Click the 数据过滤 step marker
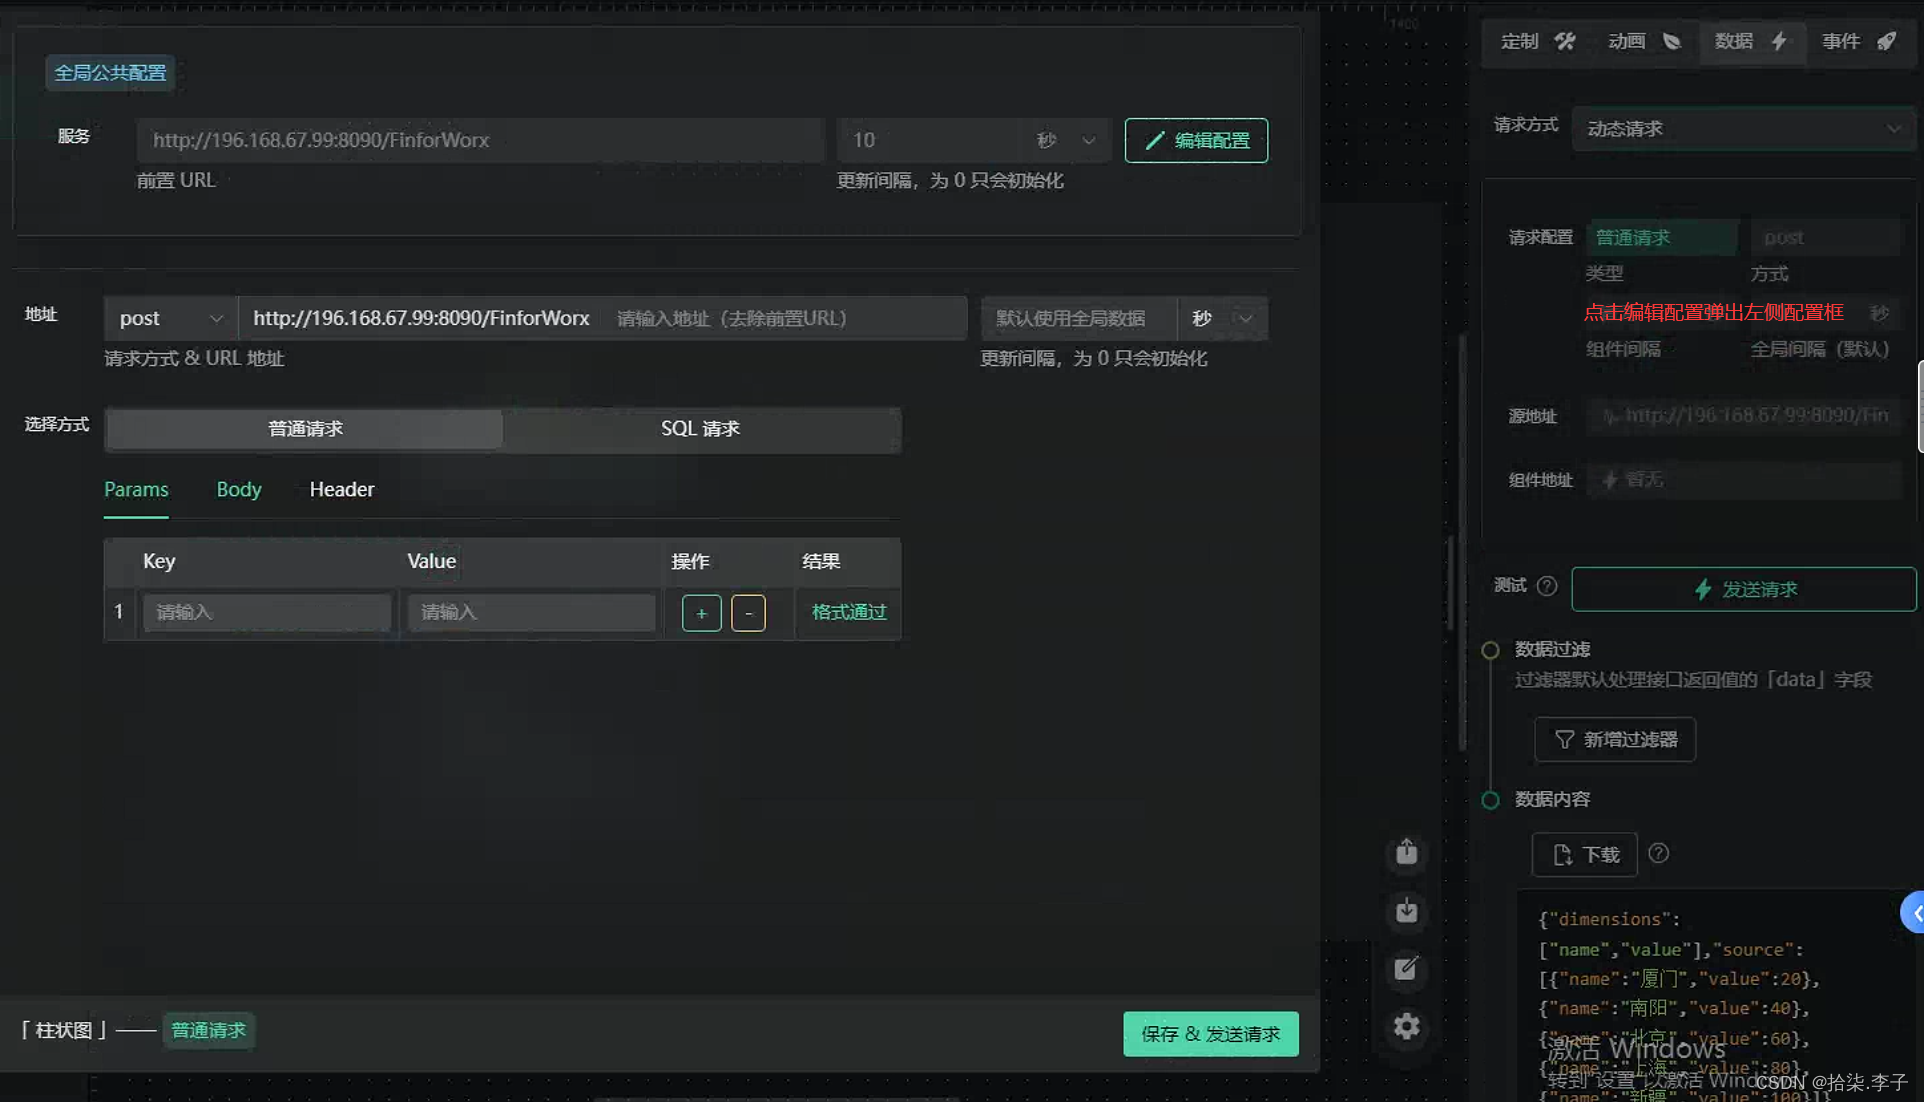The height and width of the screenshot is (1102, 1924). [x=1490, y=650]
